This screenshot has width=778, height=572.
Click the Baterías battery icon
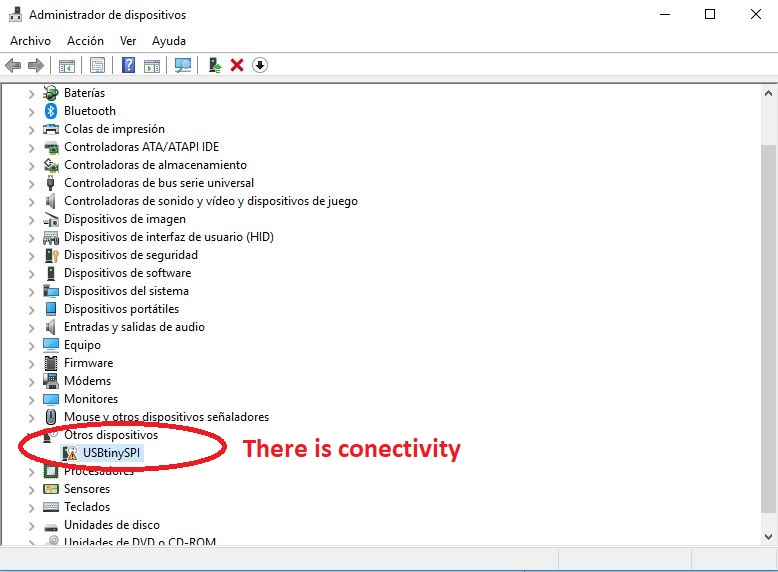(x=51, y=93)
